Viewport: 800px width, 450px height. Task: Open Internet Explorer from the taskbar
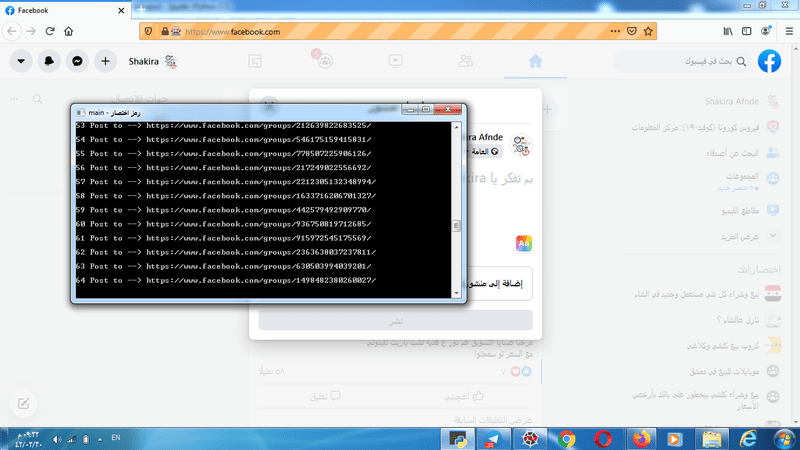pyautogui.click(x=748, y=439)
